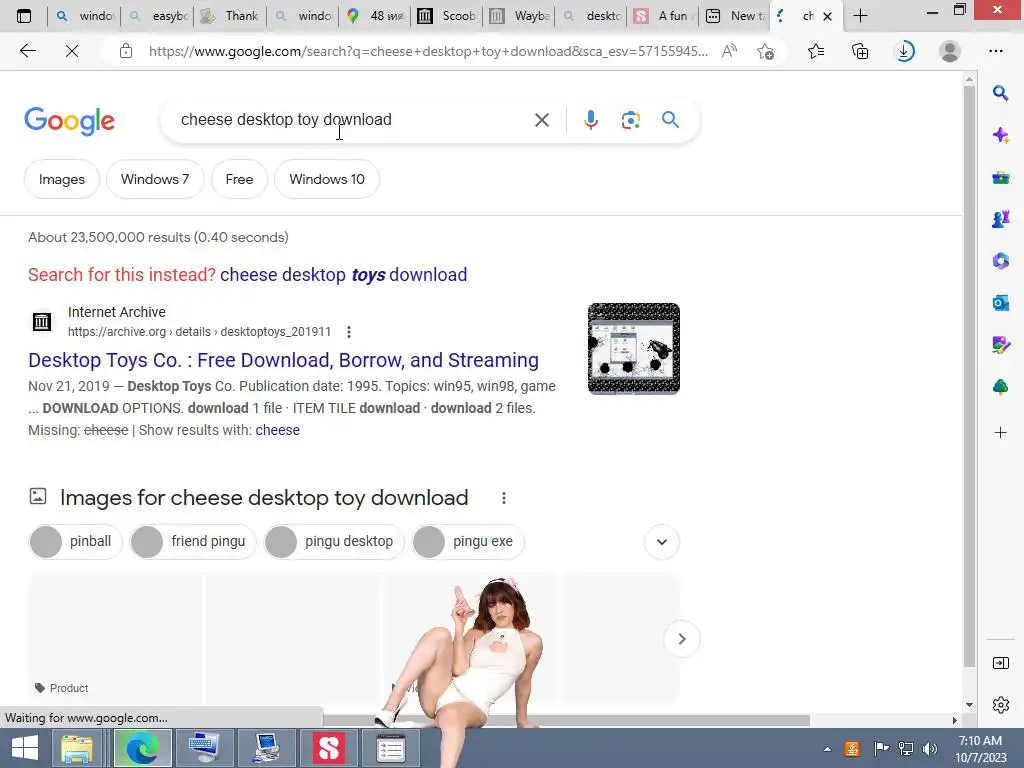1024x768 pixels.
Task: Hide the Edge sidebar
Action: [1000, 664]
